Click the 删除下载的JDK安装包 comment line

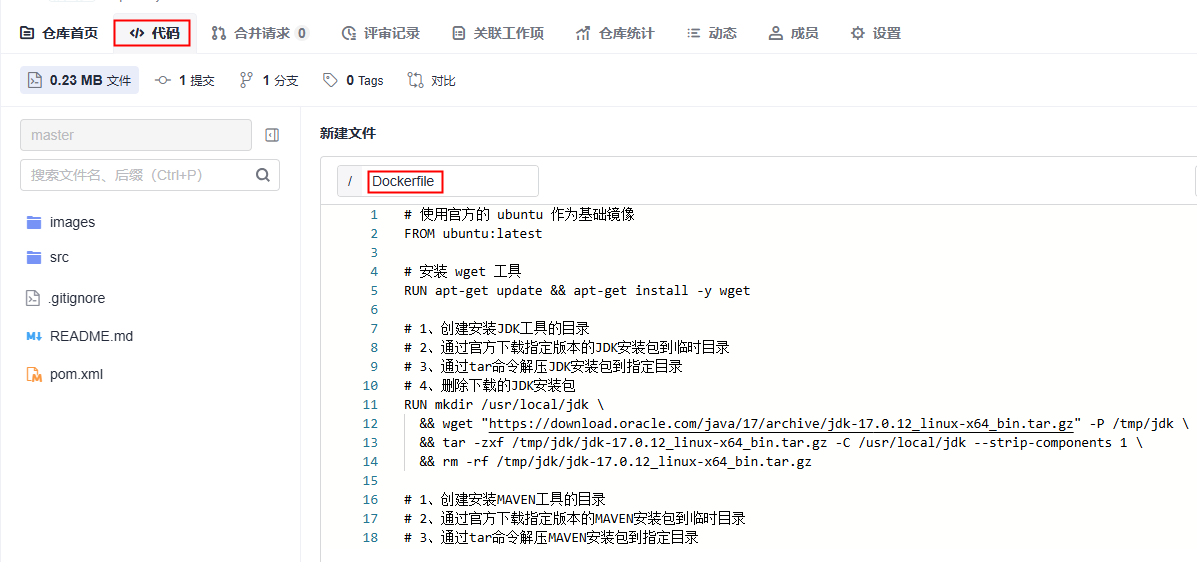[x=489, y=386]
